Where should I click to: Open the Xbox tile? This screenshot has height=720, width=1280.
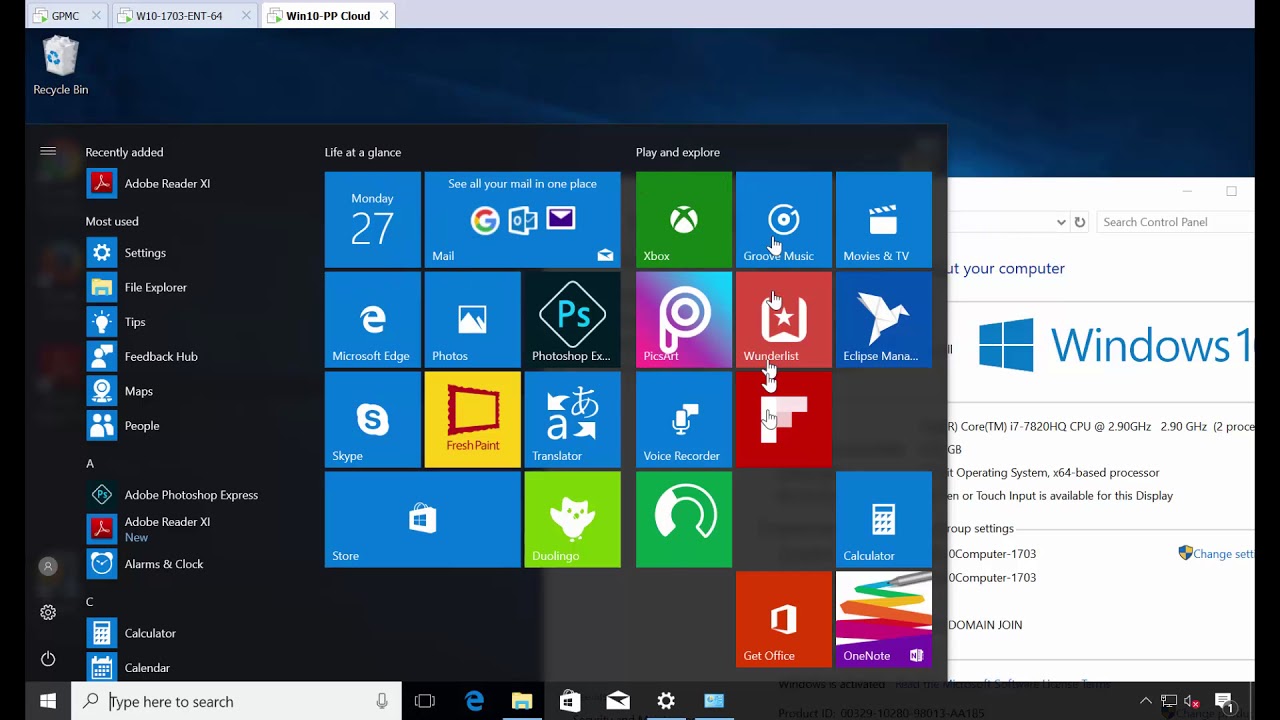pos(684,220)
